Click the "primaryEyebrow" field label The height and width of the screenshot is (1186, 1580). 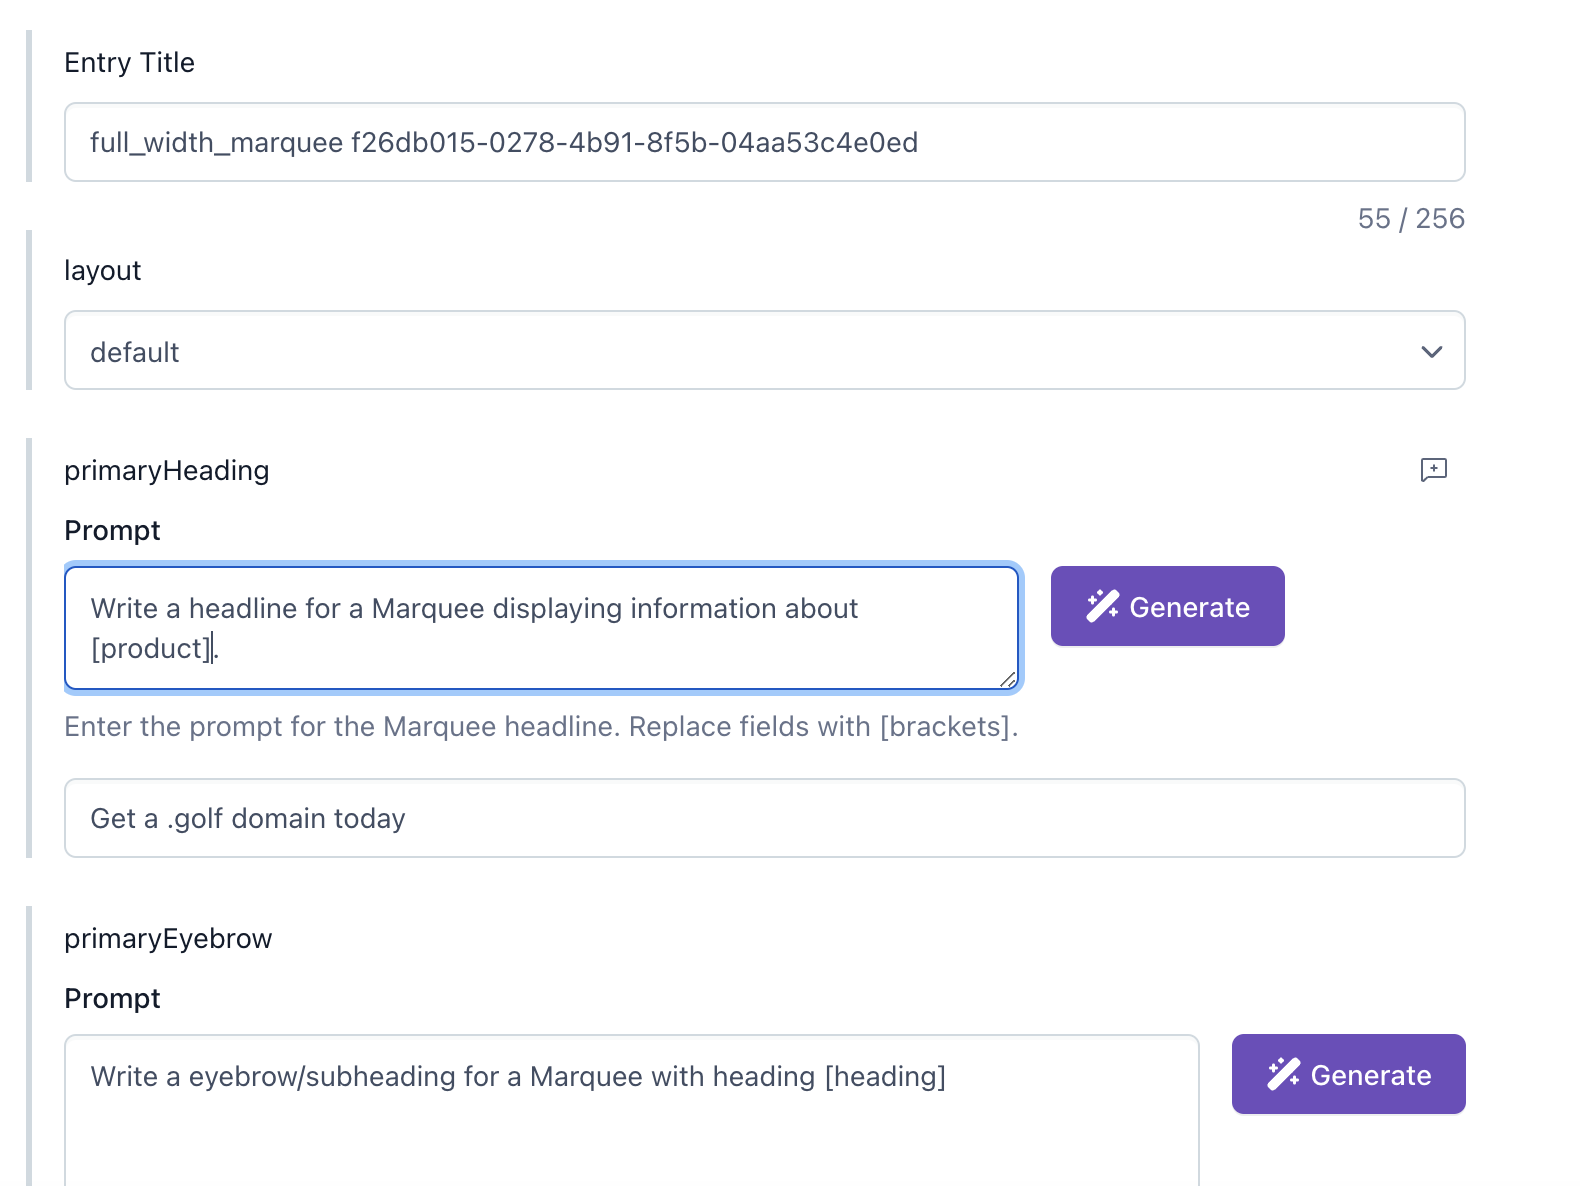pyautogui.click(x=168, y=939)
